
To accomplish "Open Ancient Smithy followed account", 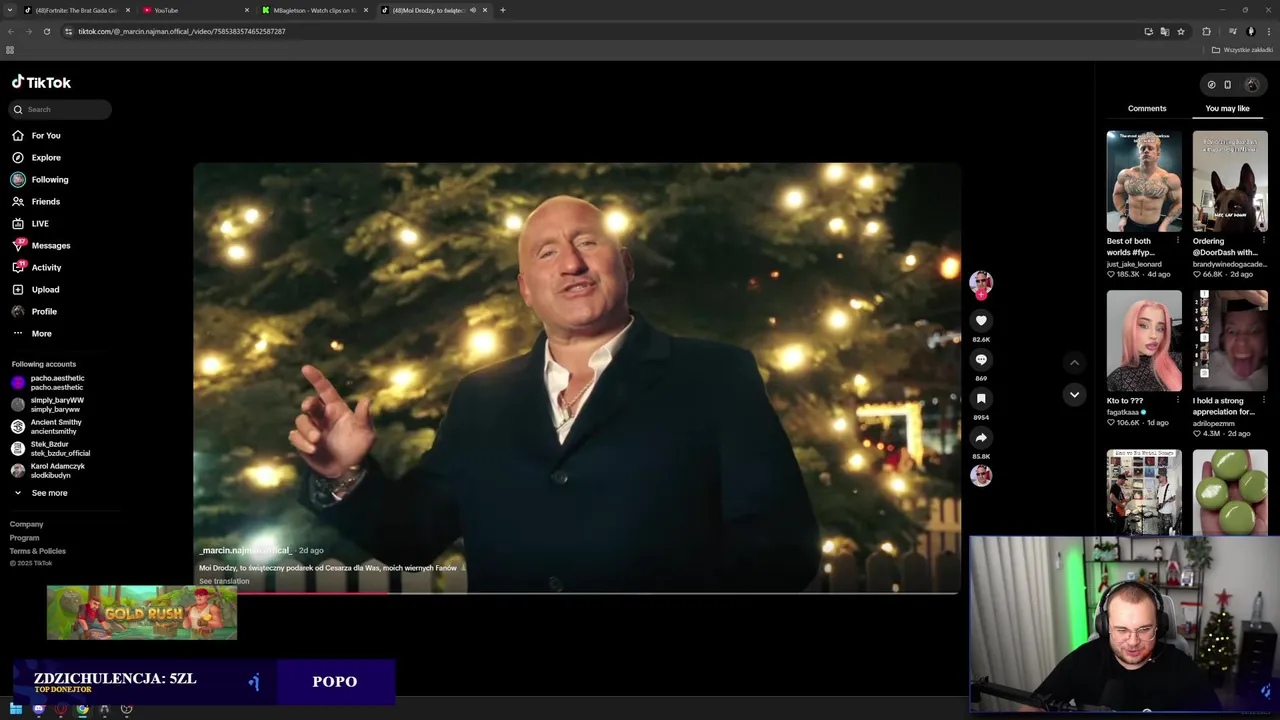I will click(48, 426).
